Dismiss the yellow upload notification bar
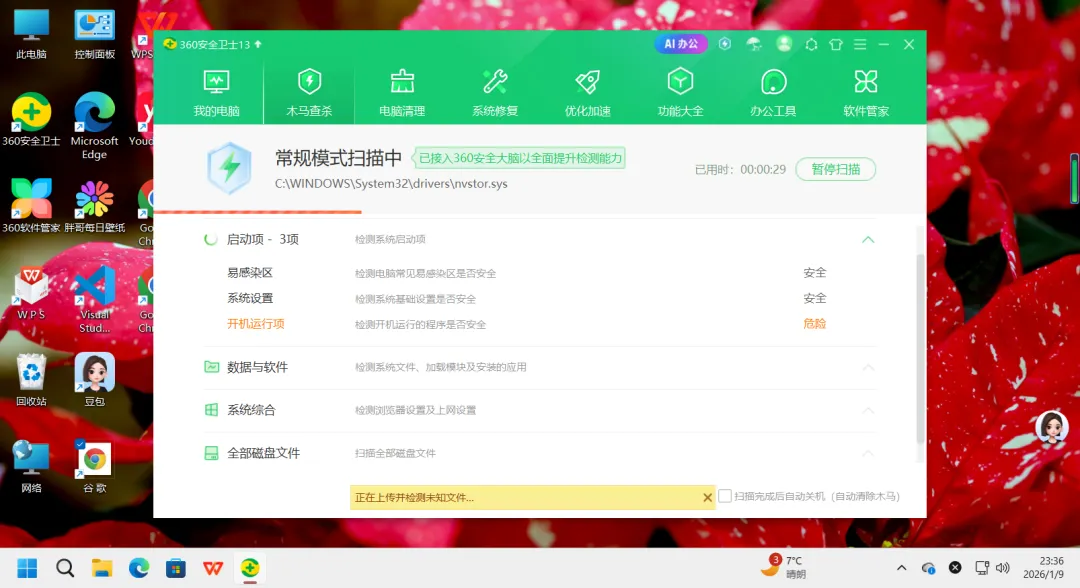The height and width of the screenshot is (588, 1080). click(707, 497)
